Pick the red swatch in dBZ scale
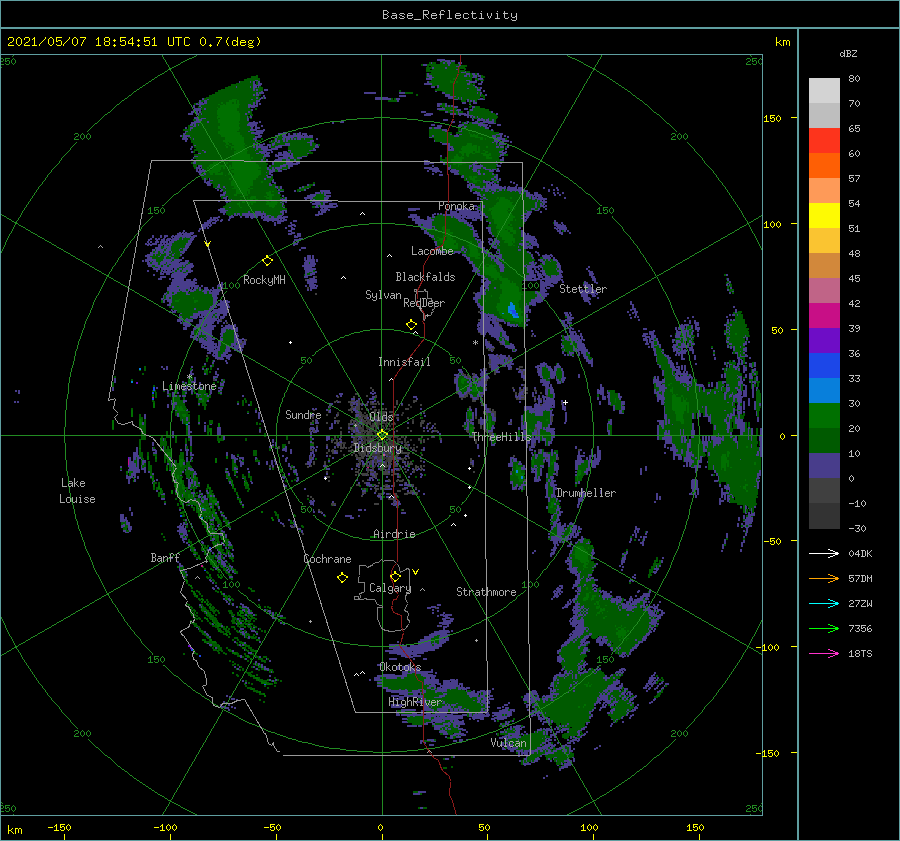This screenshot has height=841, width=900. pyautogui.click(x=824, y=141)
